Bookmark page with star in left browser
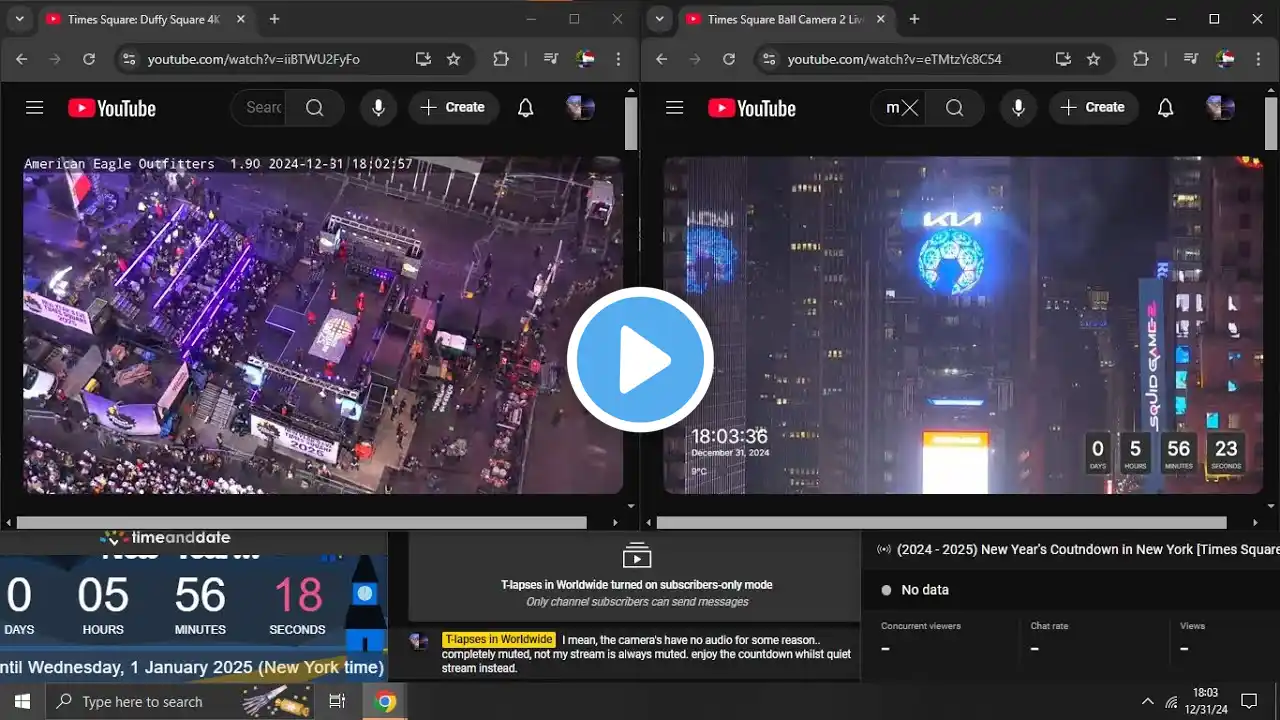This screenshot has height=720, width=1280. click(x=454, y=59)
